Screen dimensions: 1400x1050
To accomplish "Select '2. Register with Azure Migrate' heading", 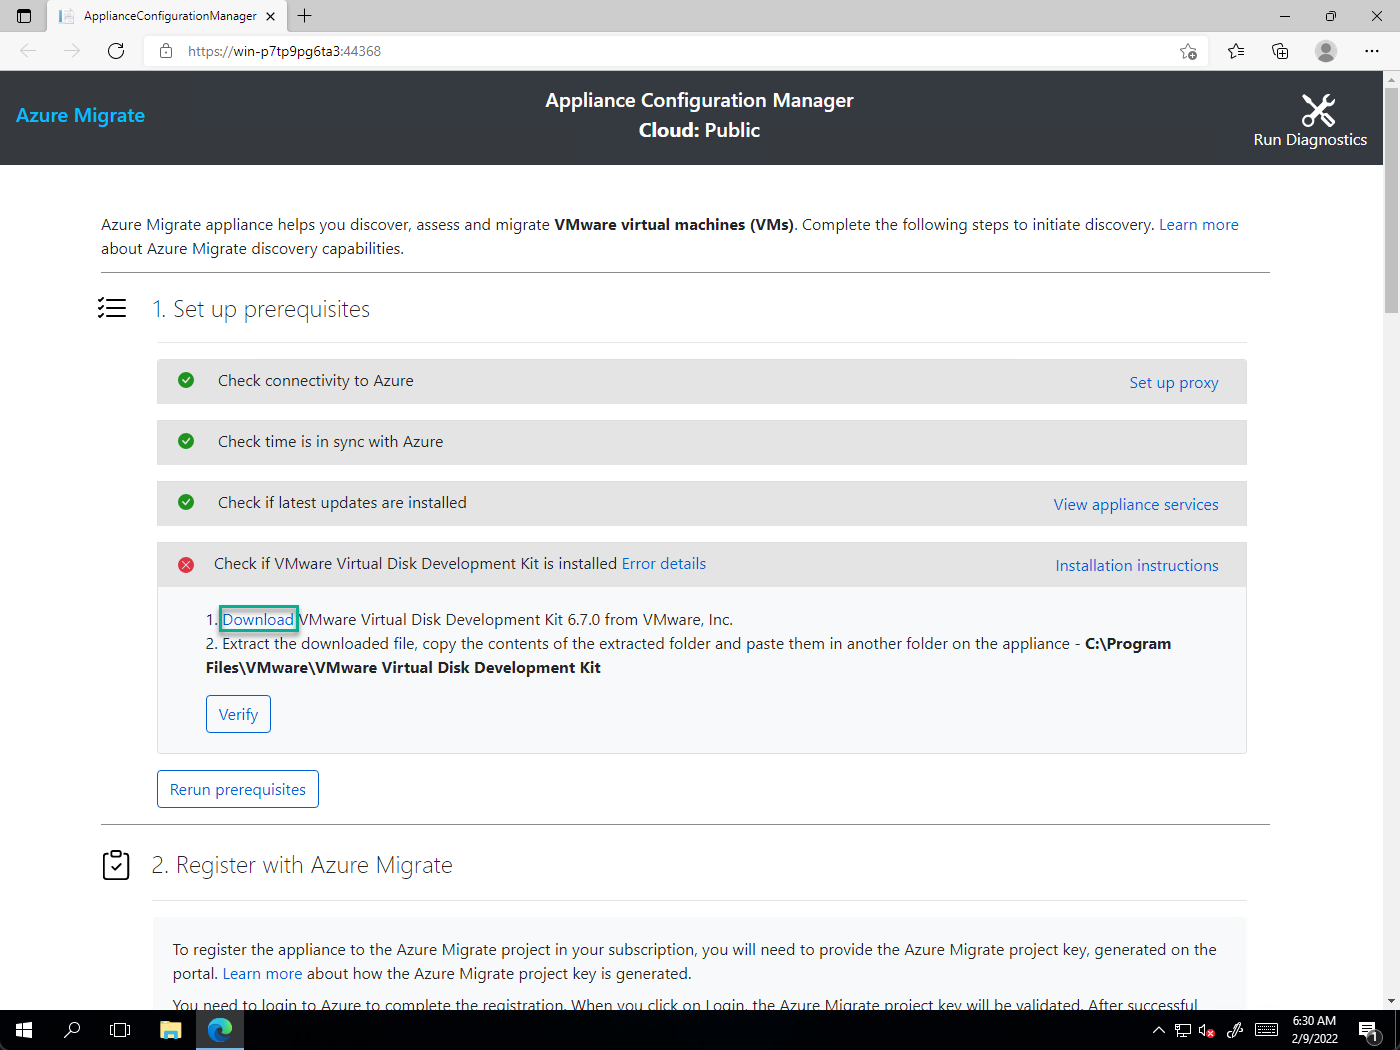I will [x=302, y=865].
